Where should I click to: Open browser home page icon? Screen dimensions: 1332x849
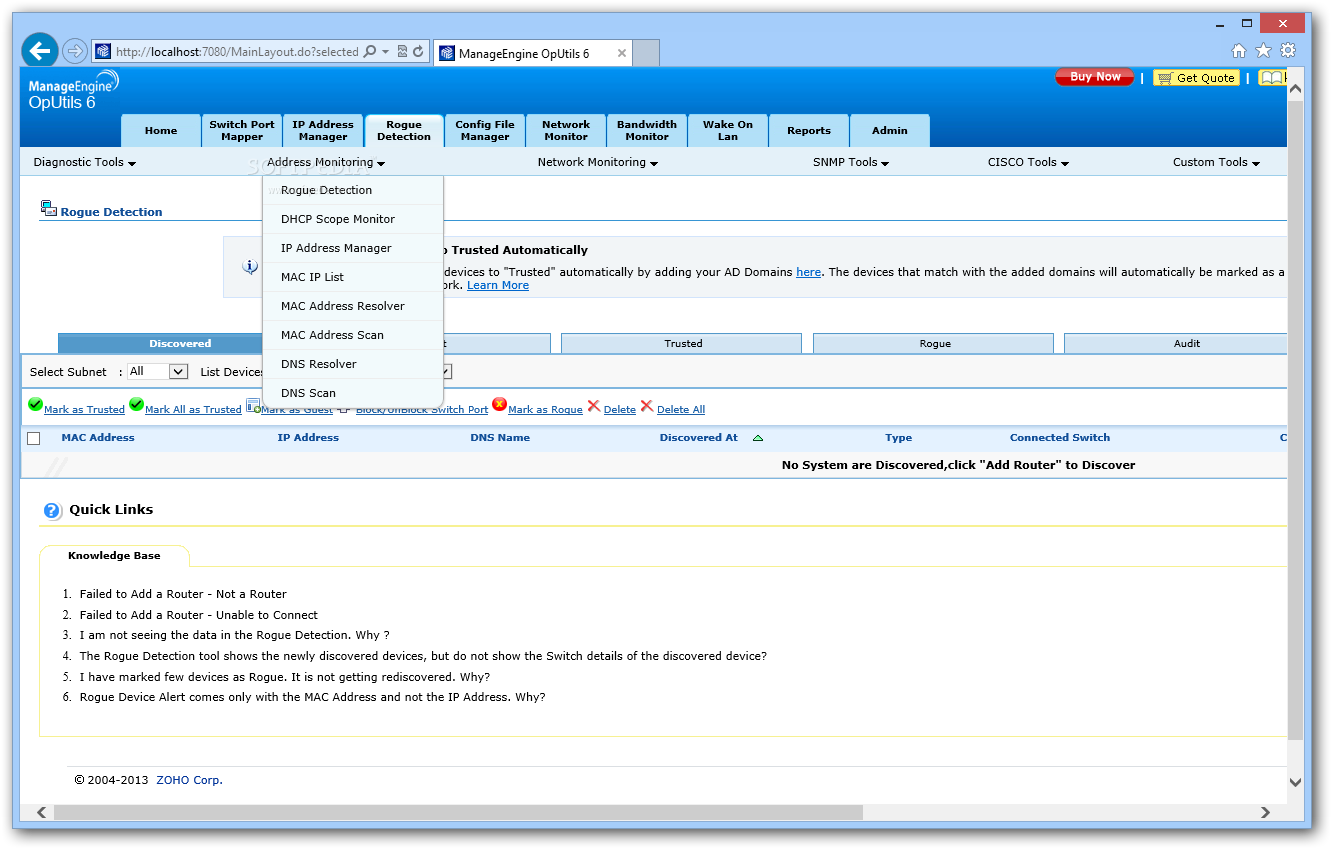click(1239, 51)
